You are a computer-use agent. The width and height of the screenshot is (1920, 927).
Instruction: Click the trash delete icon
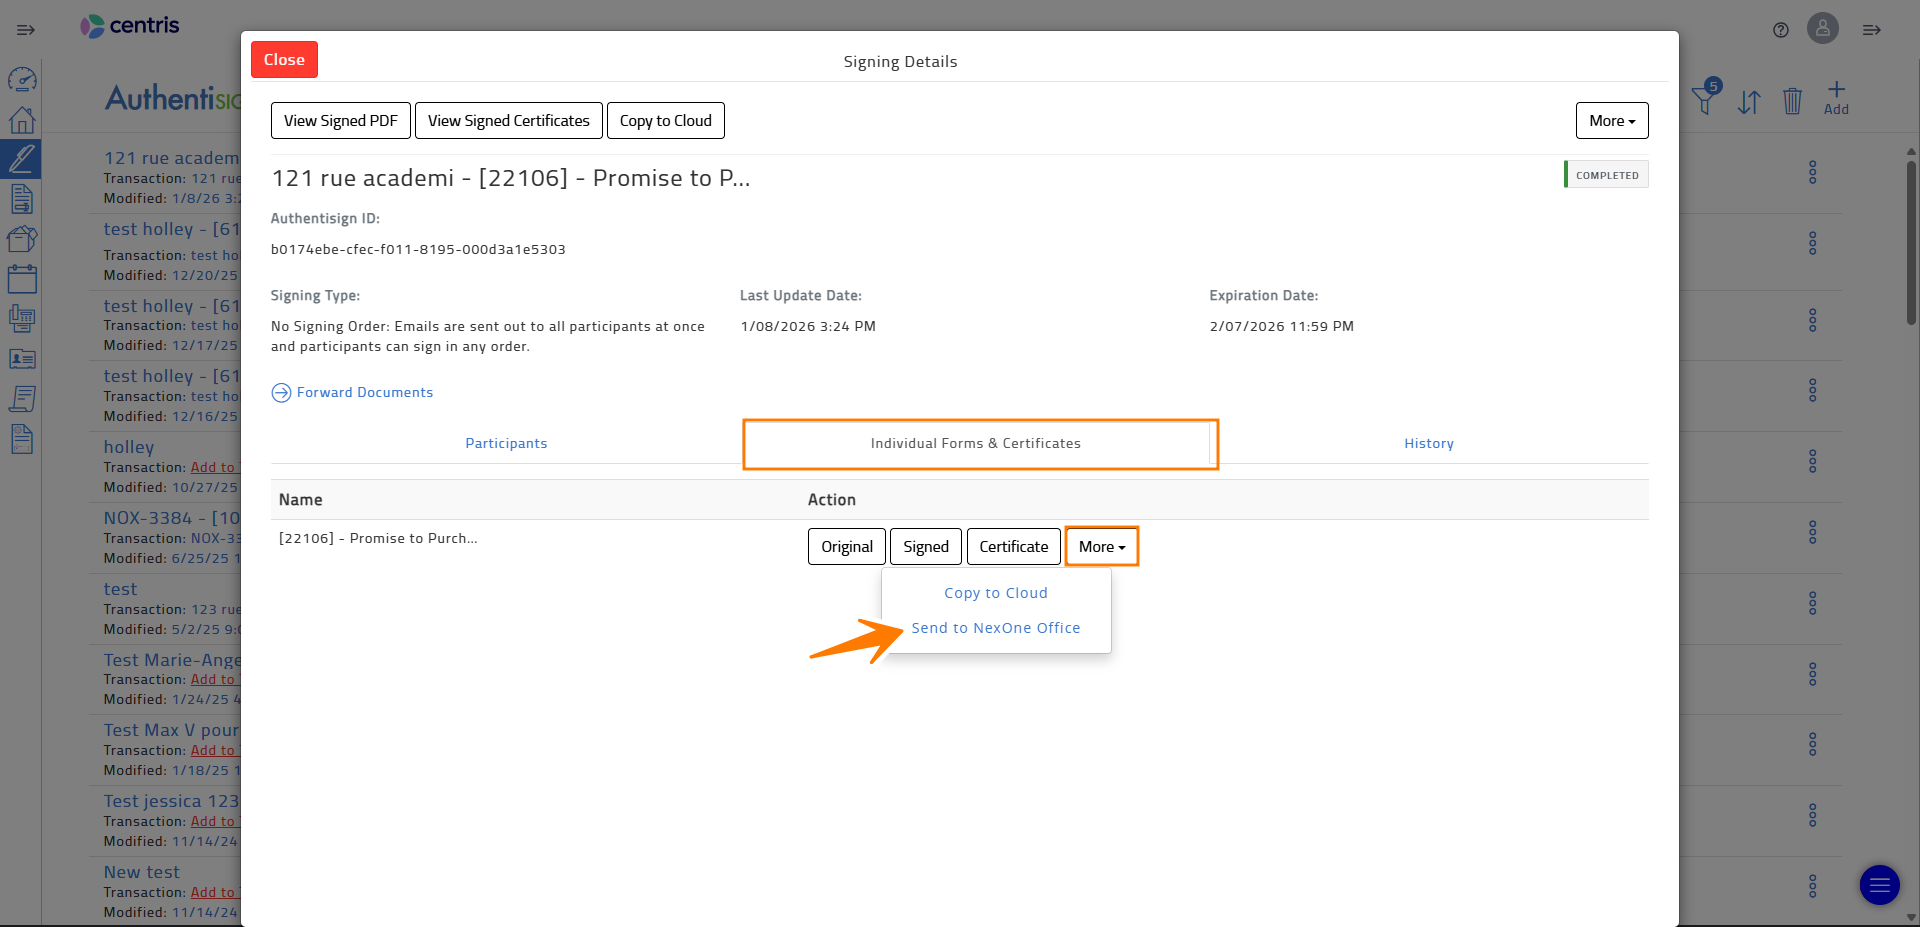[1792, 101]
